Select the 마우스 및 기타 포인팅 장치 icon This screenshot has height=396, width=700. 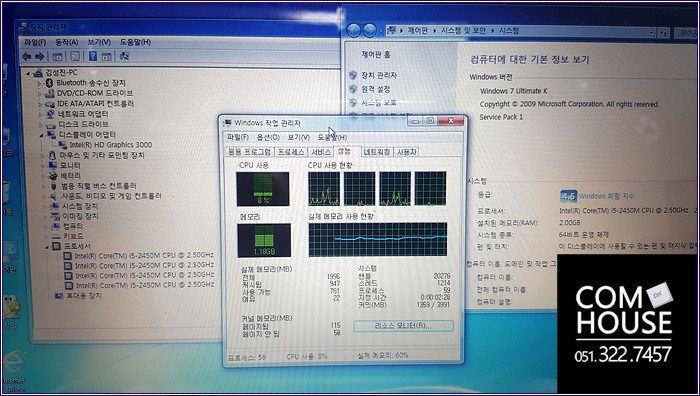click(x=52, y=155)
